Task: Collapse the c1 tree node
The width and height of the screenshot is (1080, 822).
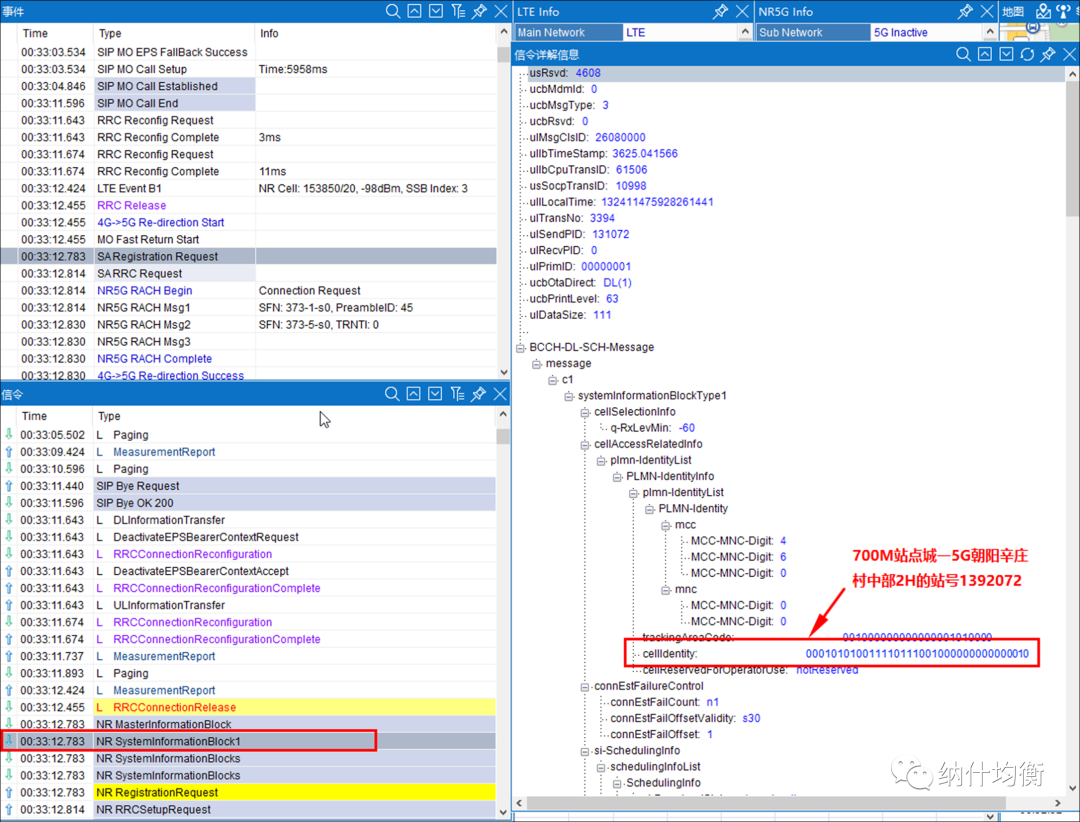Action: click(552, 380)
